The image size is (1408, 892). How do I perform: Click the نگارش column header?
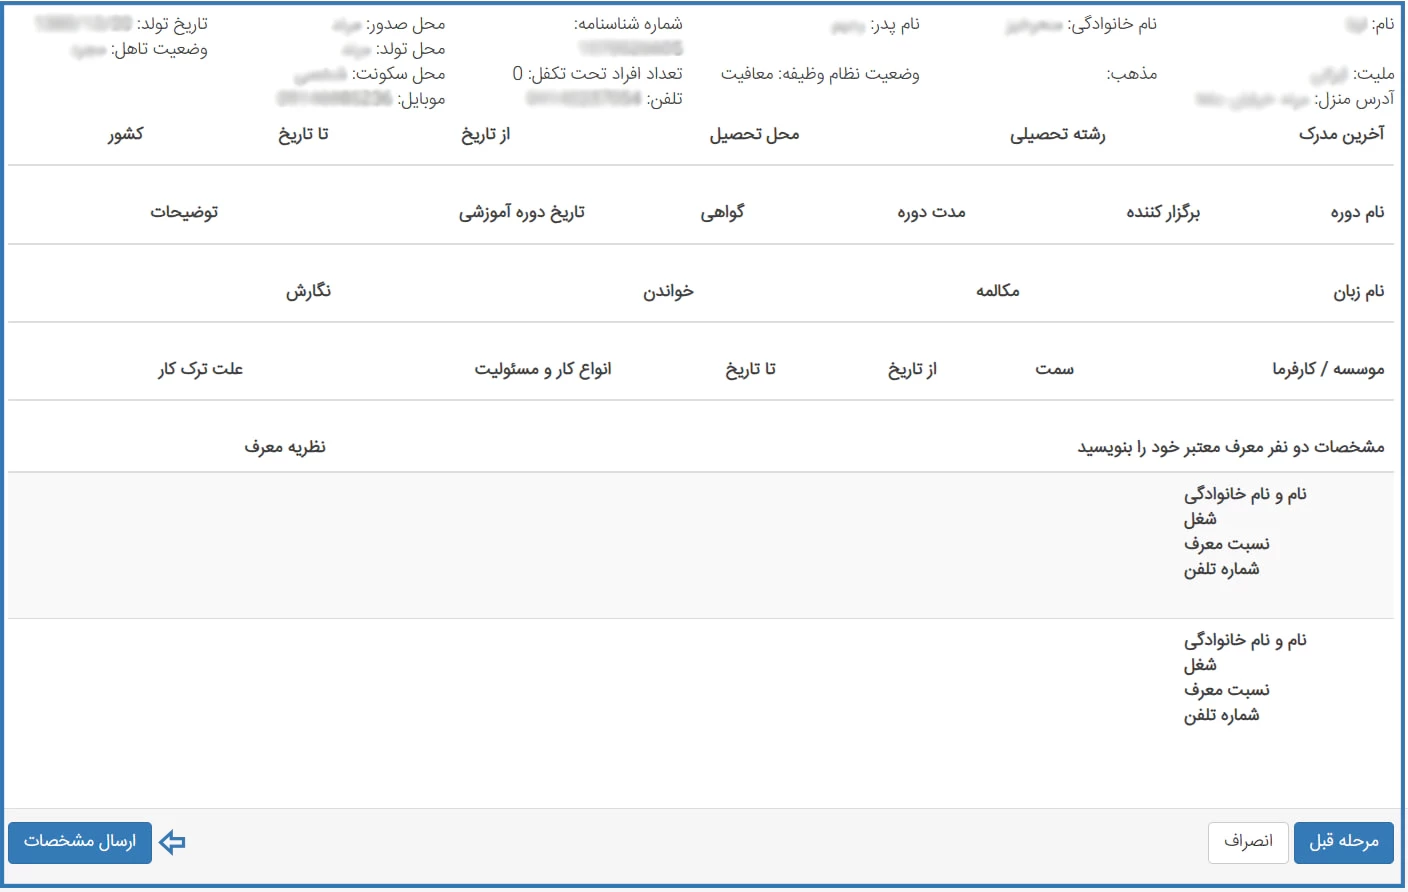click(x=308, y=291)
